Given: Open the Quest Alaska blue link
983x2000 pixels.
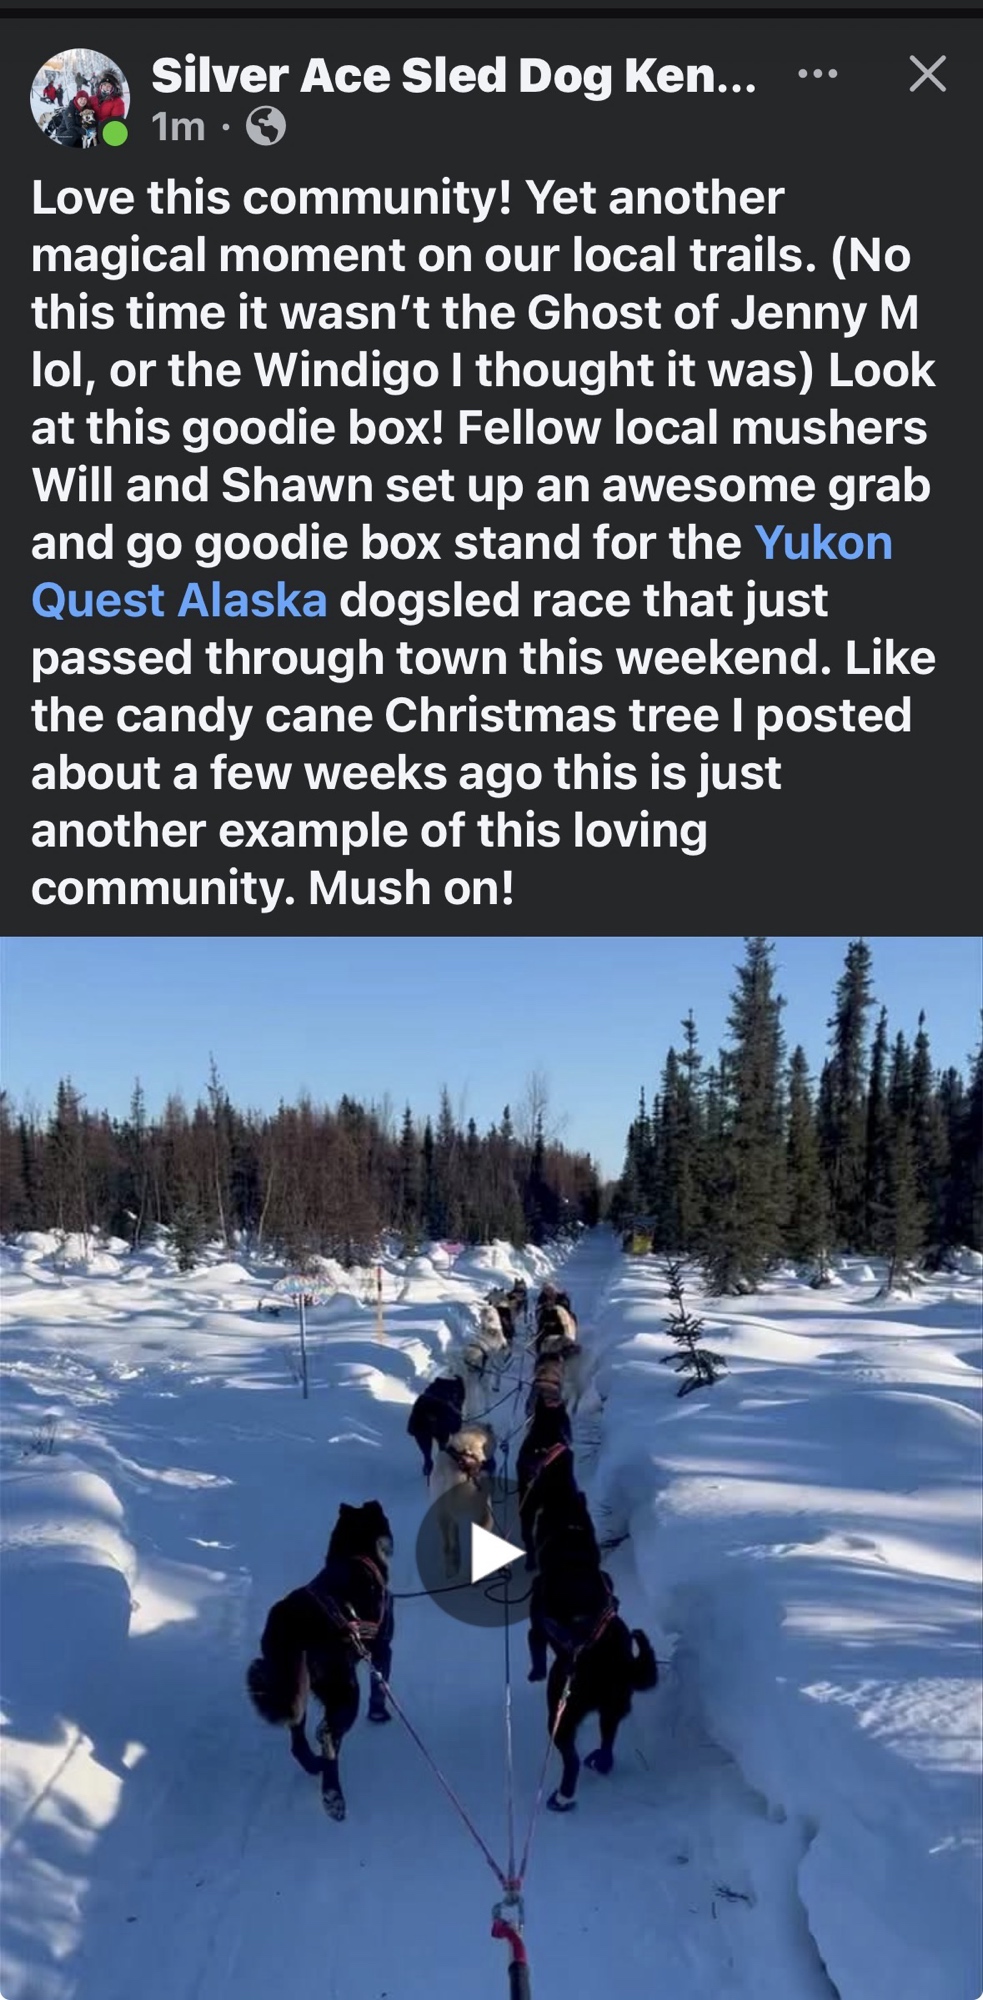Looking at the screenshot, I should point(179,601).
